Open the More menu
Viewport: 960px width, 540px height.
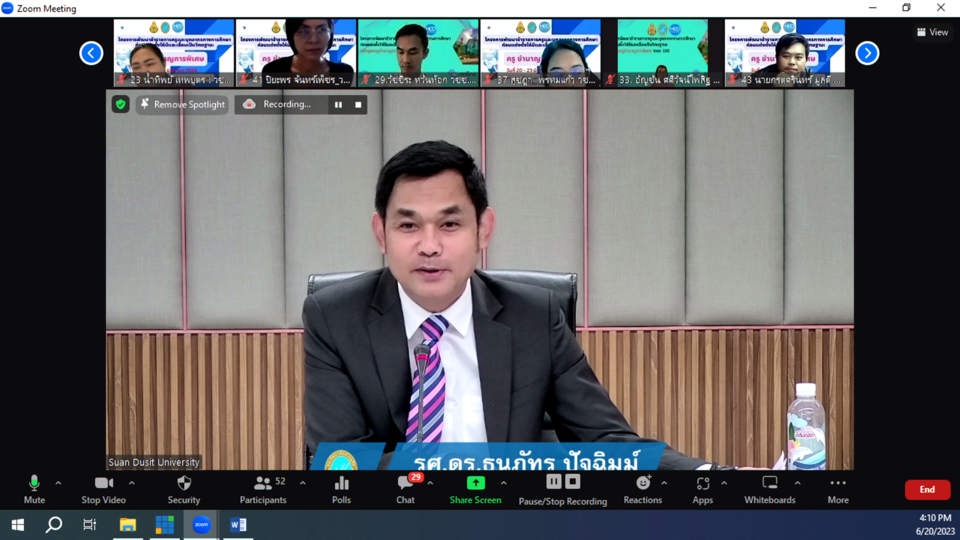point(838,488)
